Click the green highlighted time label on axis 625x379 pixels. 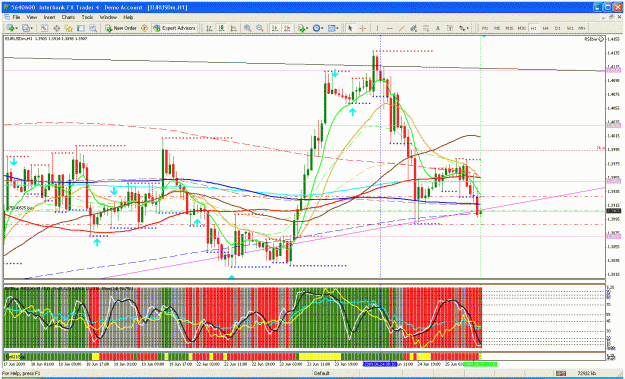pos(481,364)
